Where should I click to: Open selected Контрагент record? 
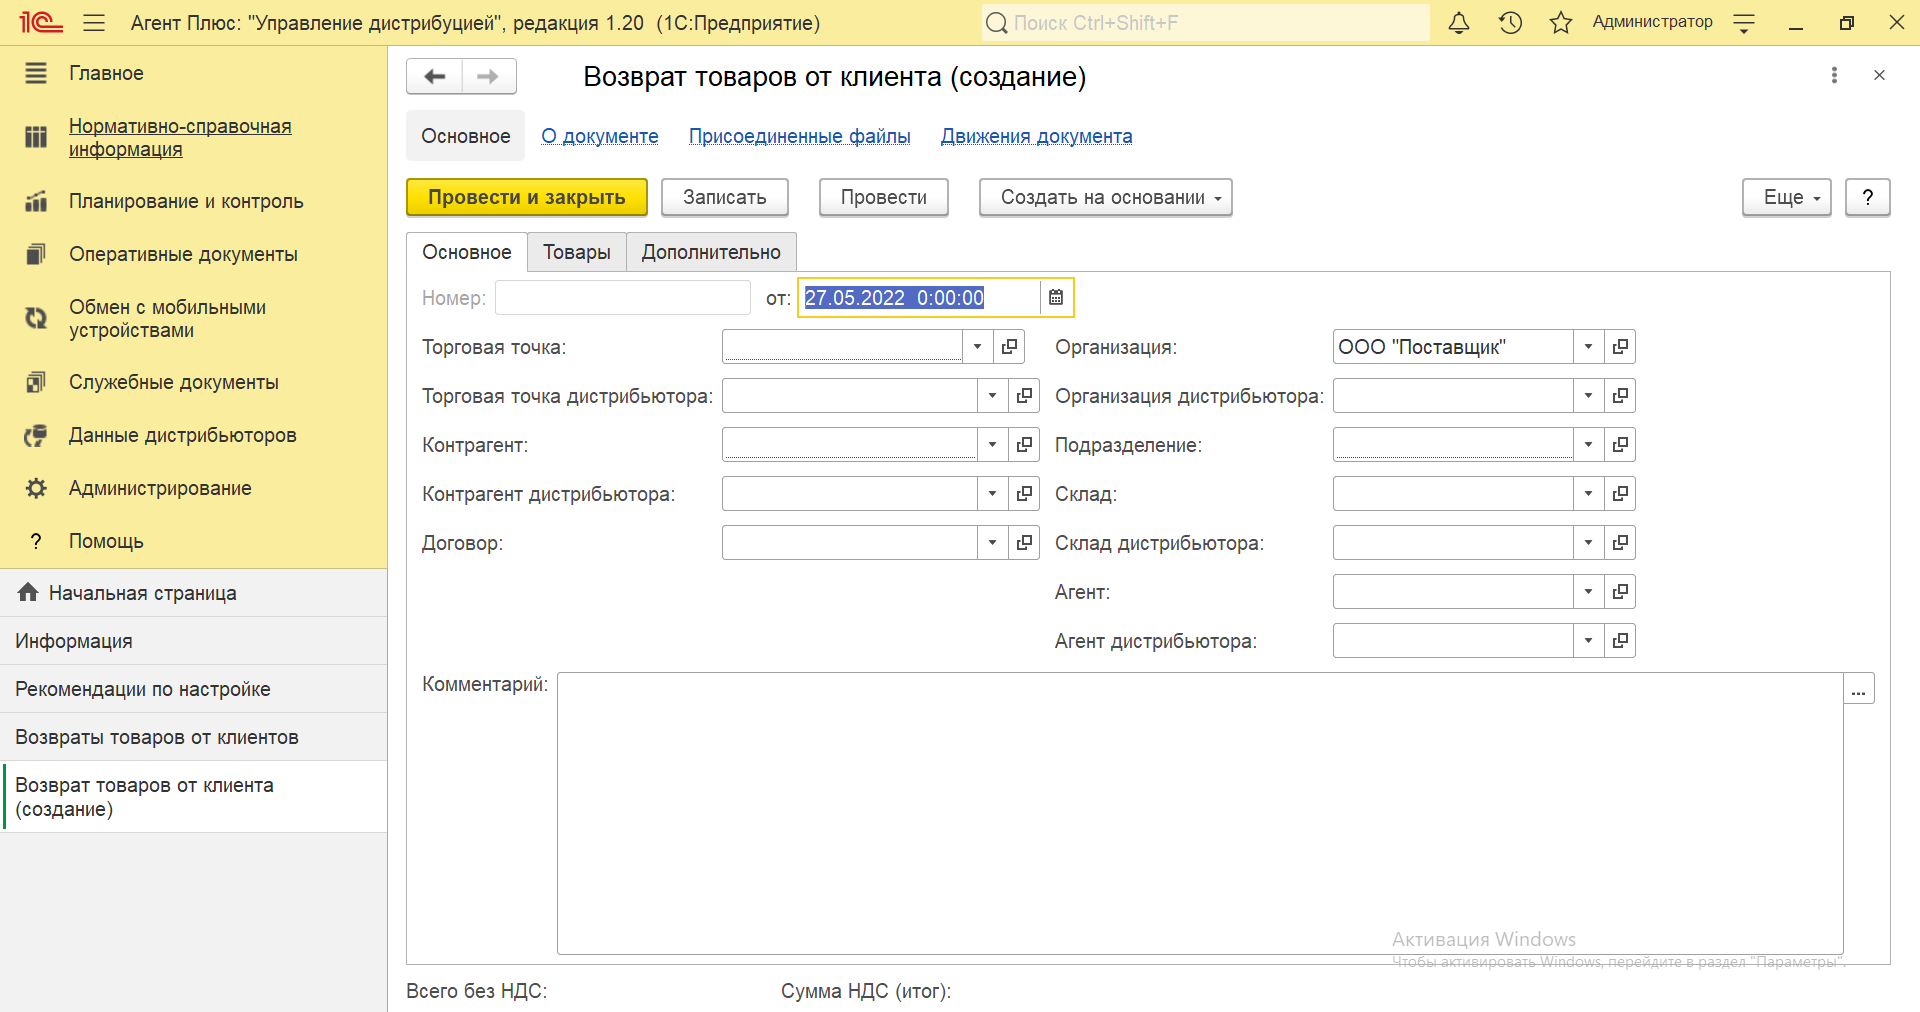pyautogui.click(x=1024, y=444)
